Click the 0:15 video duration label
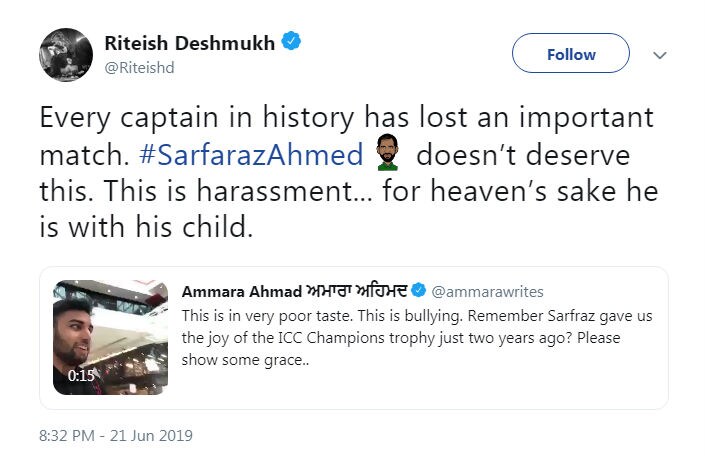The height and width of the screenshot is (456, 706). click(x=80, y=376)
